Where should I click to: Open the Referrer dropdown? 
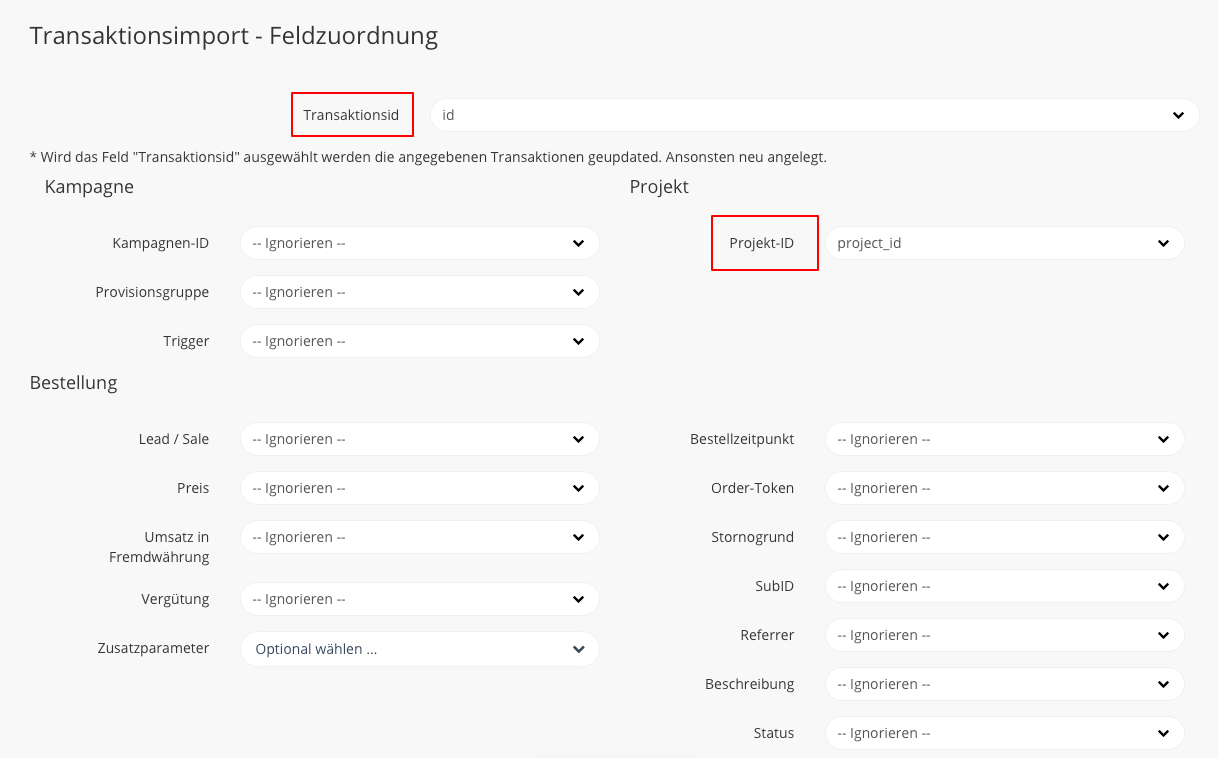pyautogui.click(x=1004, y=635)
